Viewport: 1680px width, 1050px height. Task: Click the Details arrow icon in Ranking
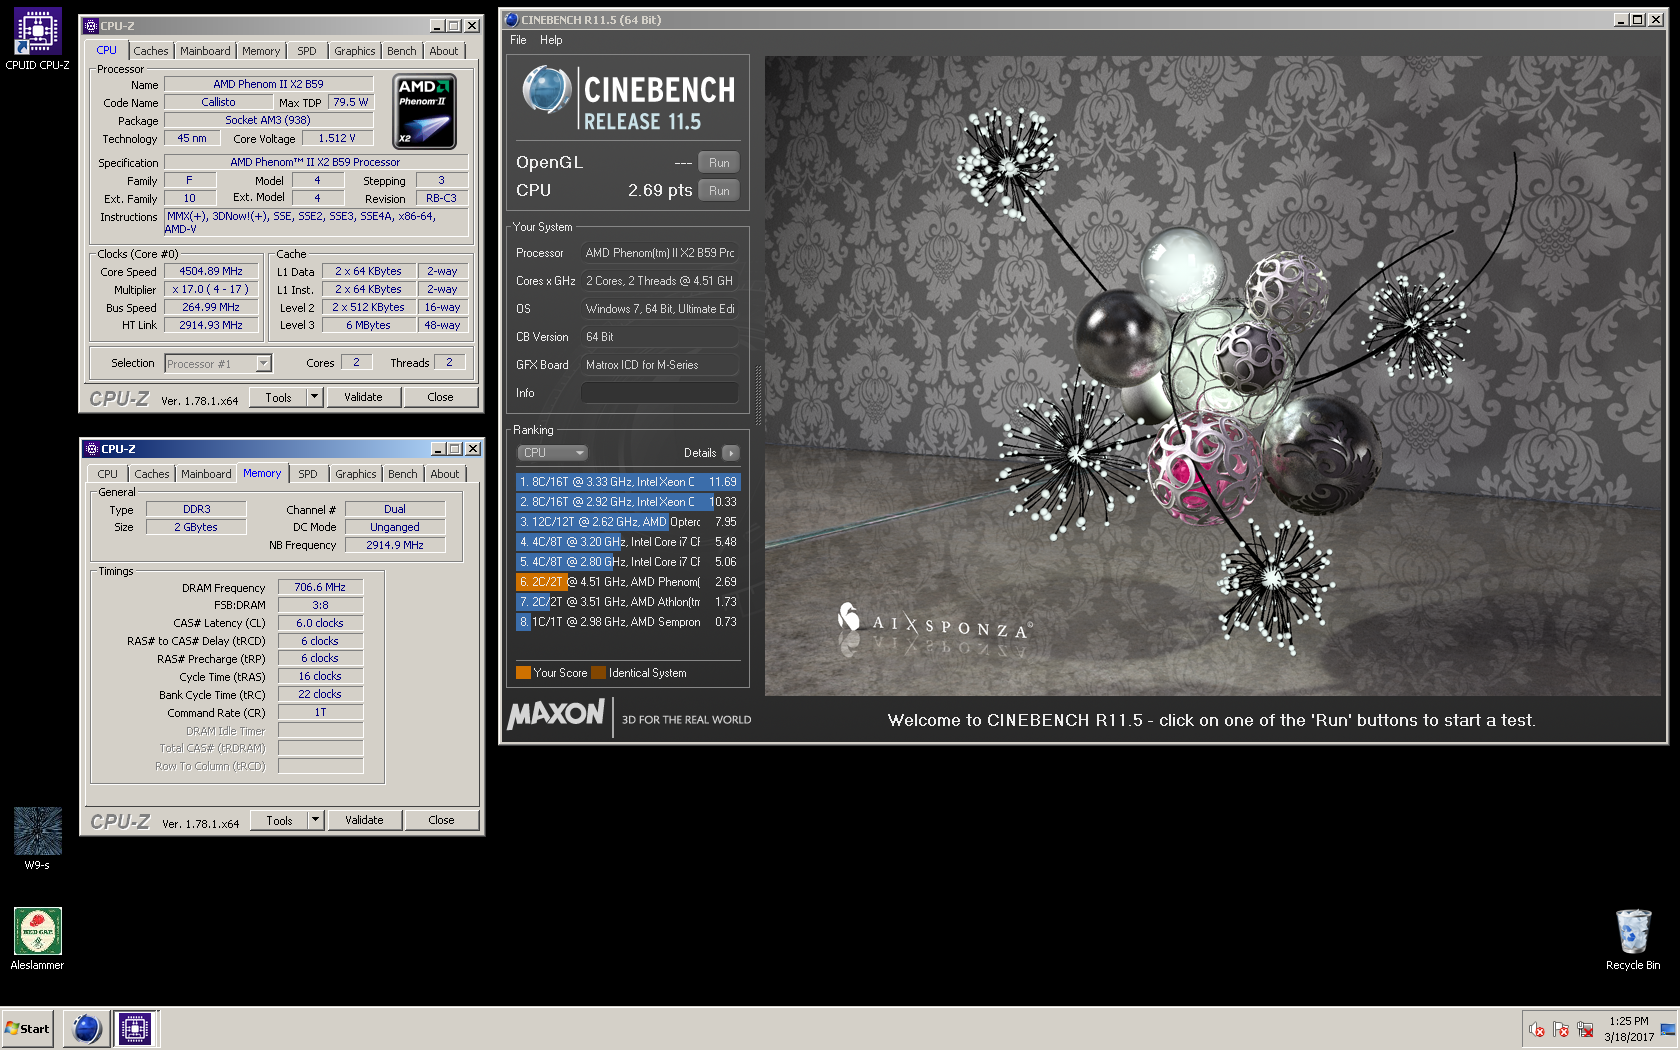pos(731,453)
